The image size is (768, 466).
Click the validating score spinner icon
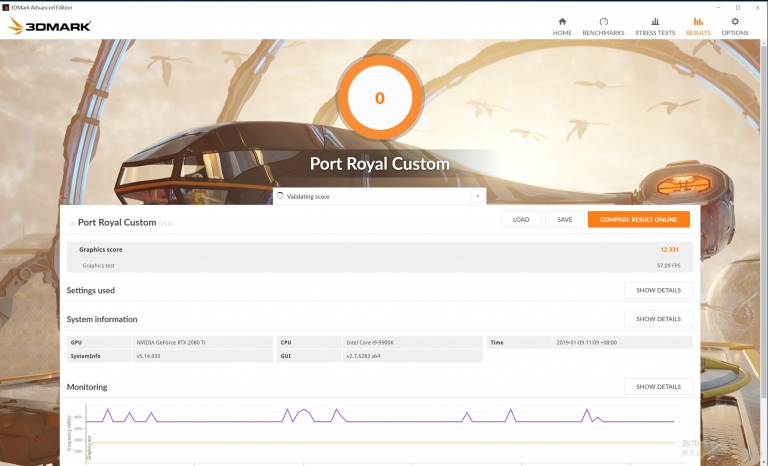pos(280,196)
